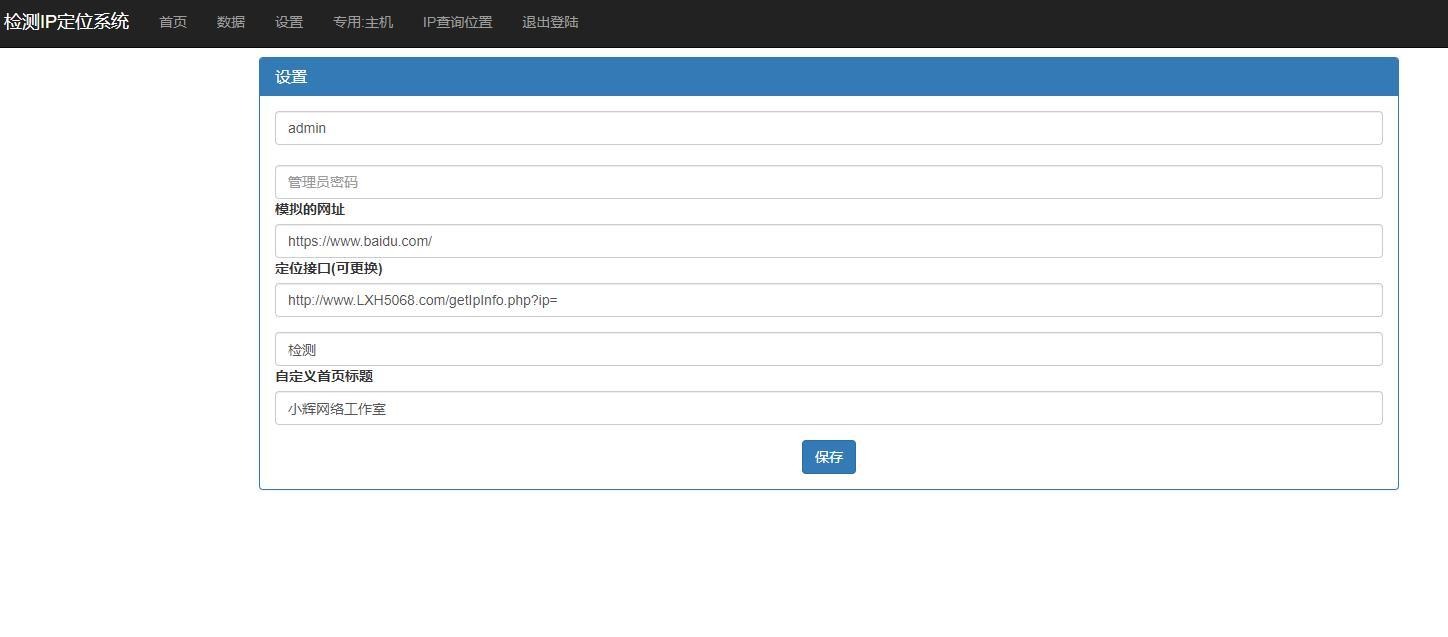Open the 数据 page in navbar

pyautogui.click(x=231, y=22)
